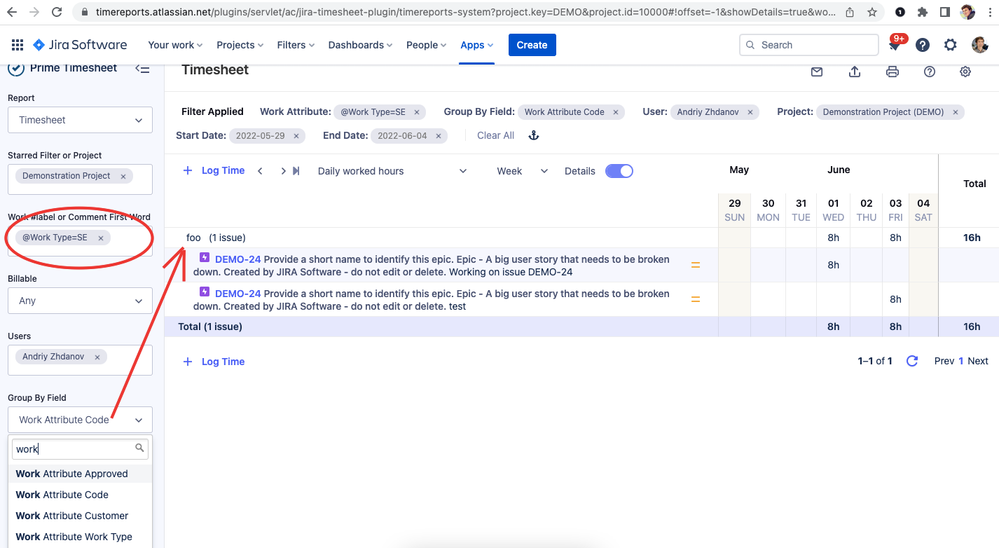The height and width of the screenshot is (548, 999).
Task: Open the Apps menu
Action: [x=477, y=45]
